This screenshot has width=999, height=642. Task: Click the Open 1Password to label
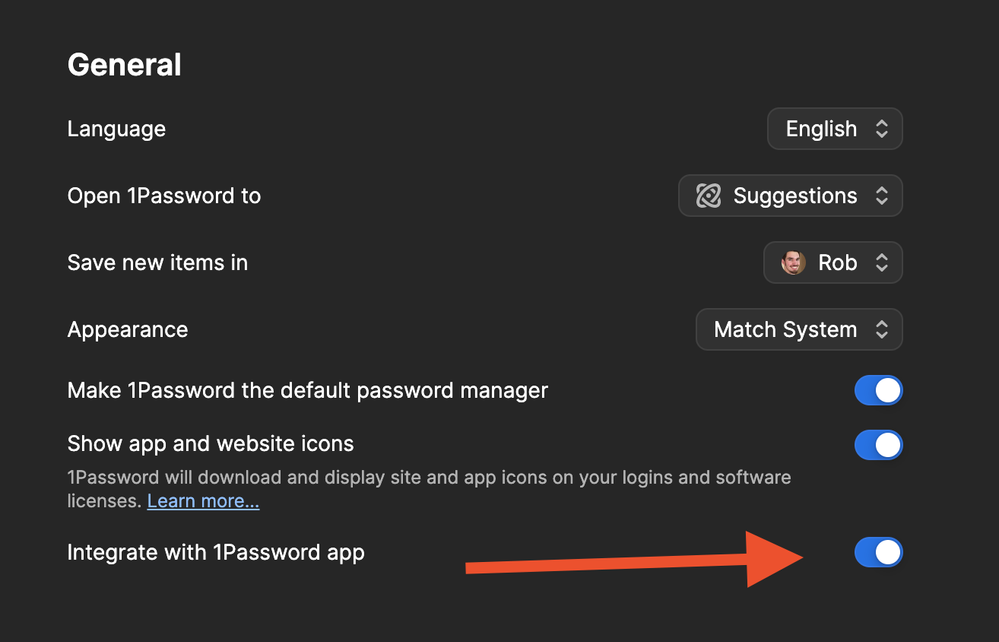[x=164, y=196]
